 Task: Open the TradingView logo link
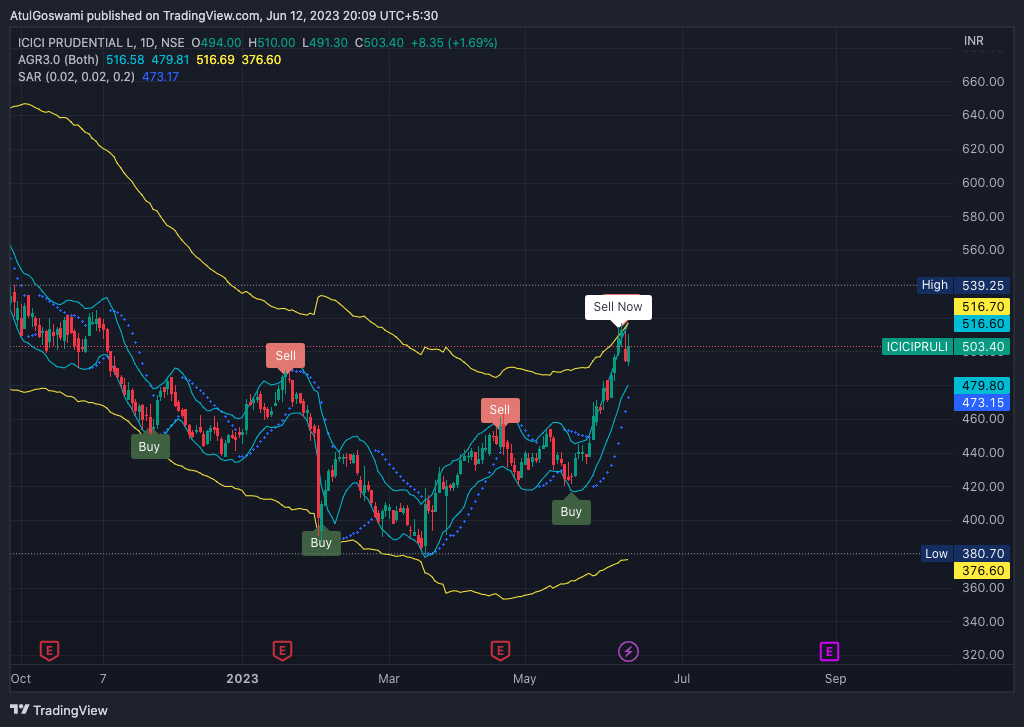pos(59,710)
